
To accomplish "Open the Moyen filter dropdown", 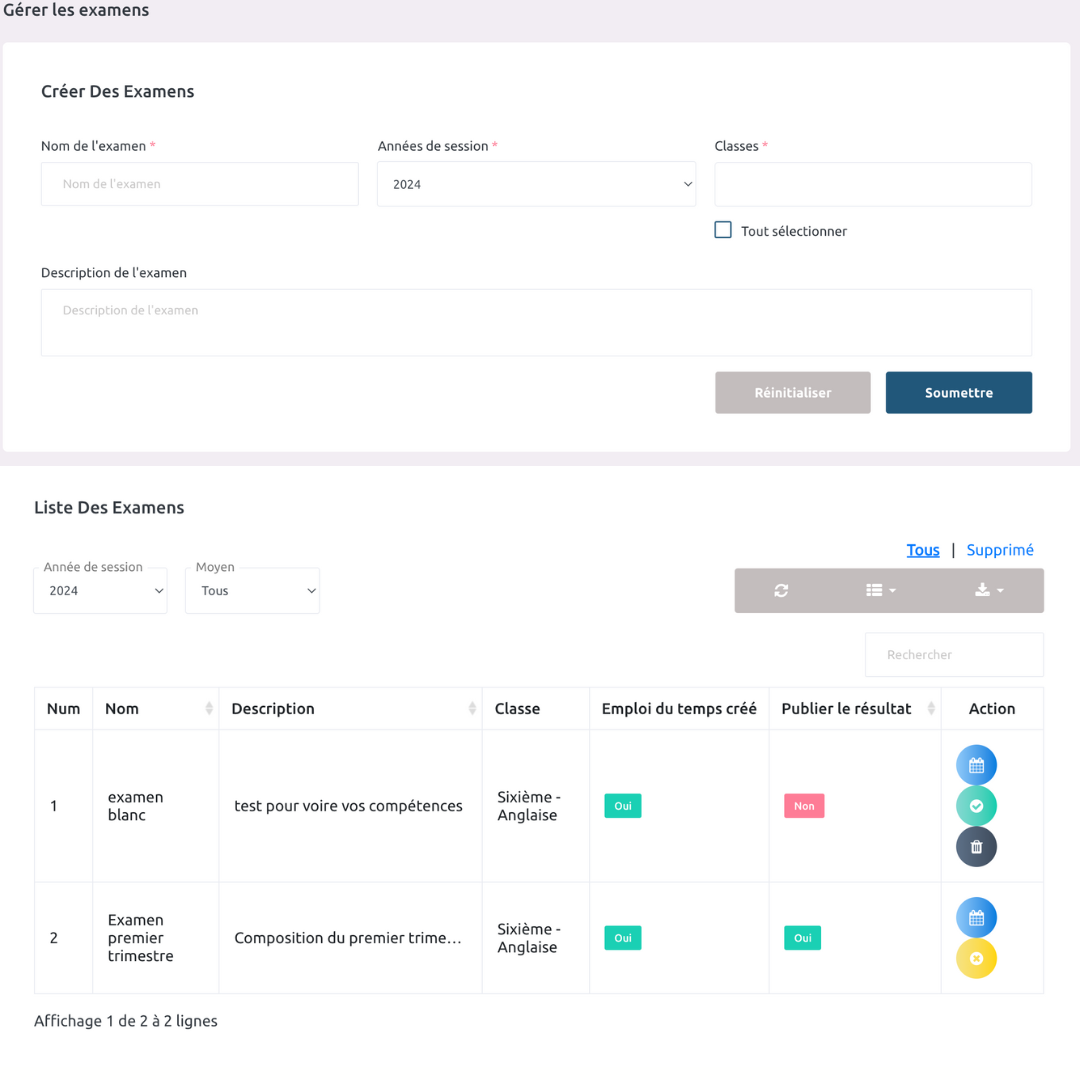I will pyautogui.click(x=253, y=591).
